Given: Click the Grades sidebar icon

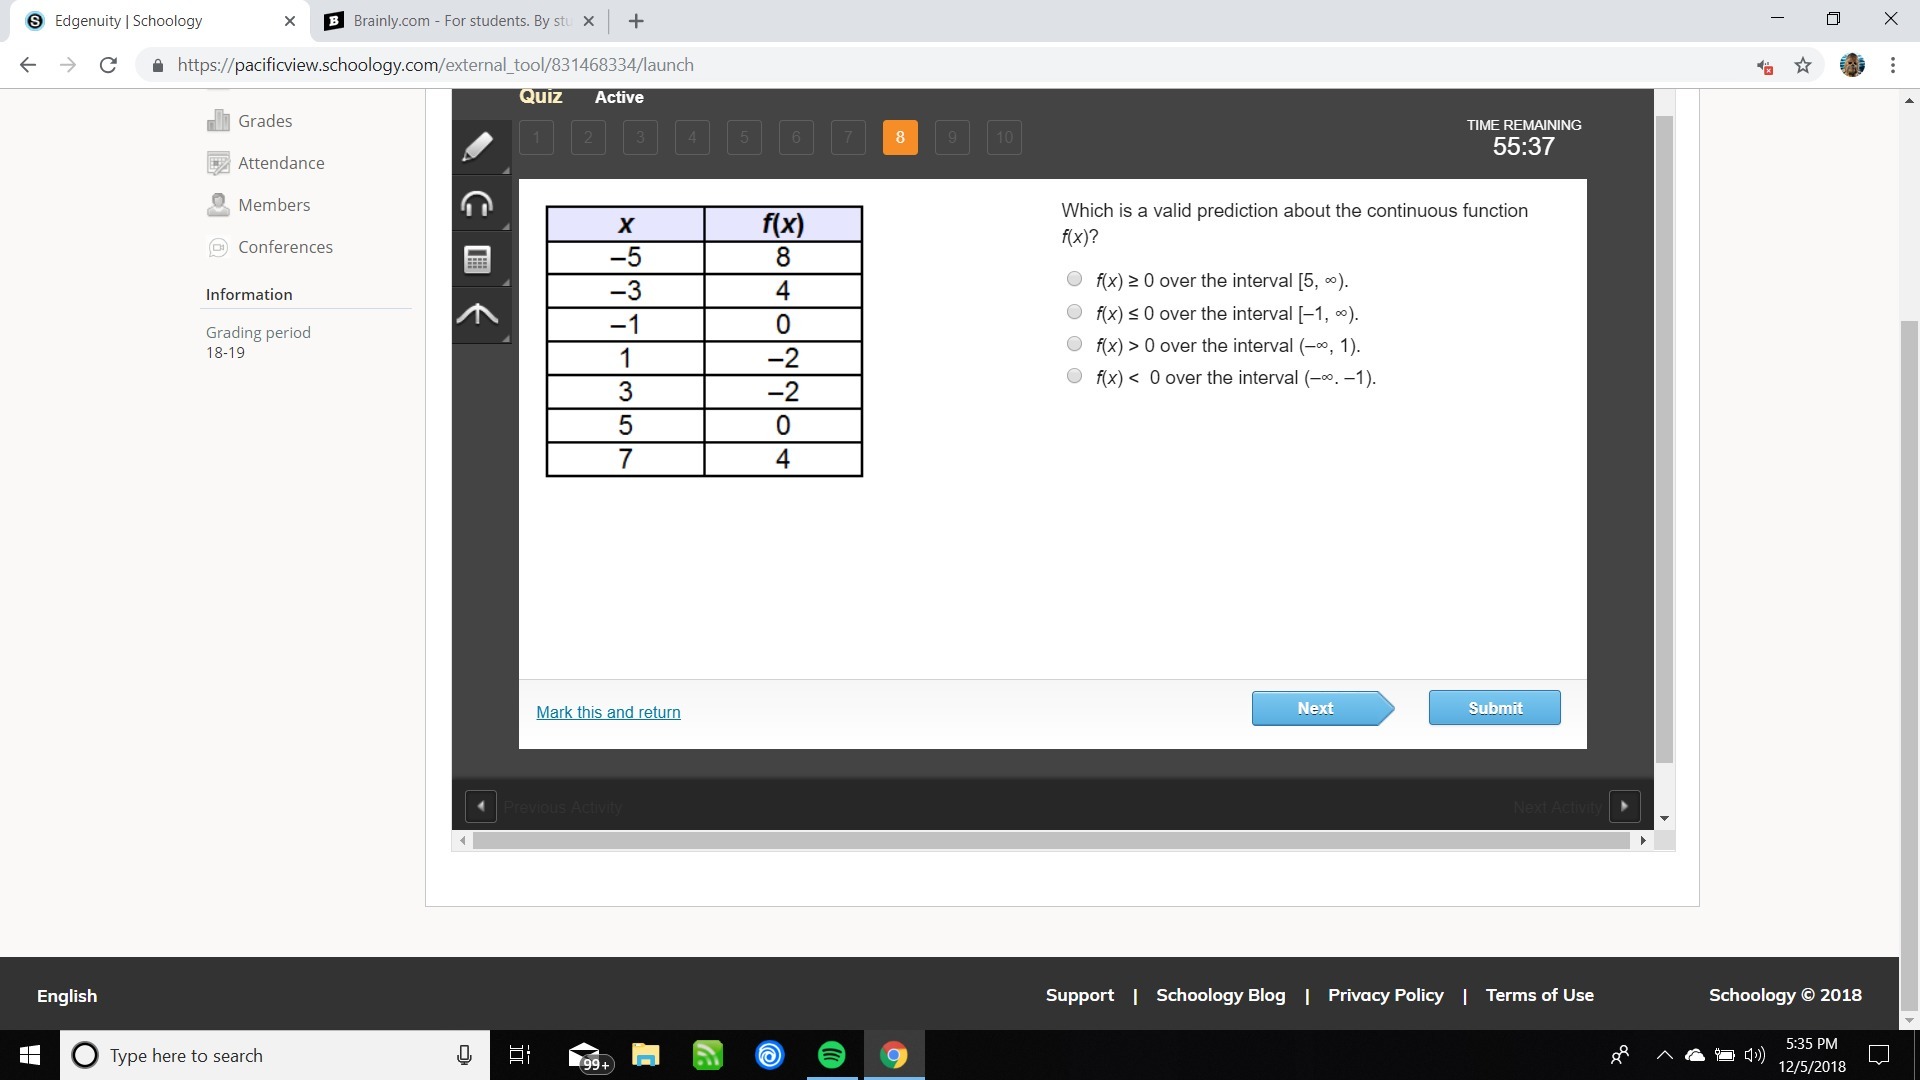Looking at the screenshot, I should (x=218, y=121).
